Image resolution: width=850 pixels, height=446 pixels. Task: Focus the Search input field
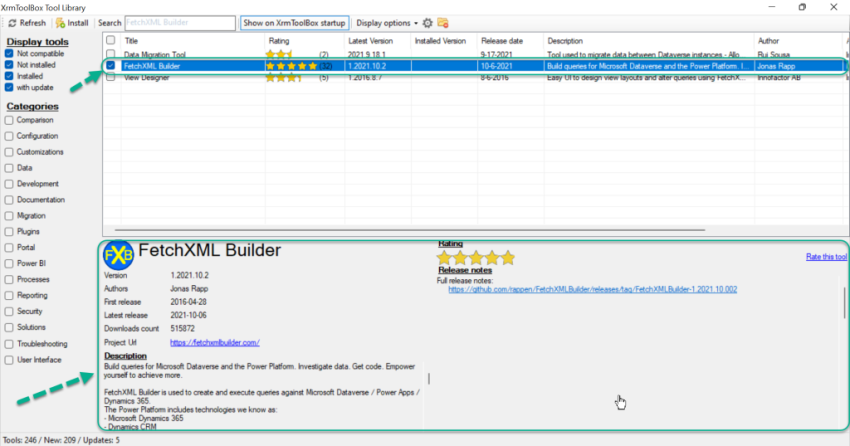click(180, 23)
